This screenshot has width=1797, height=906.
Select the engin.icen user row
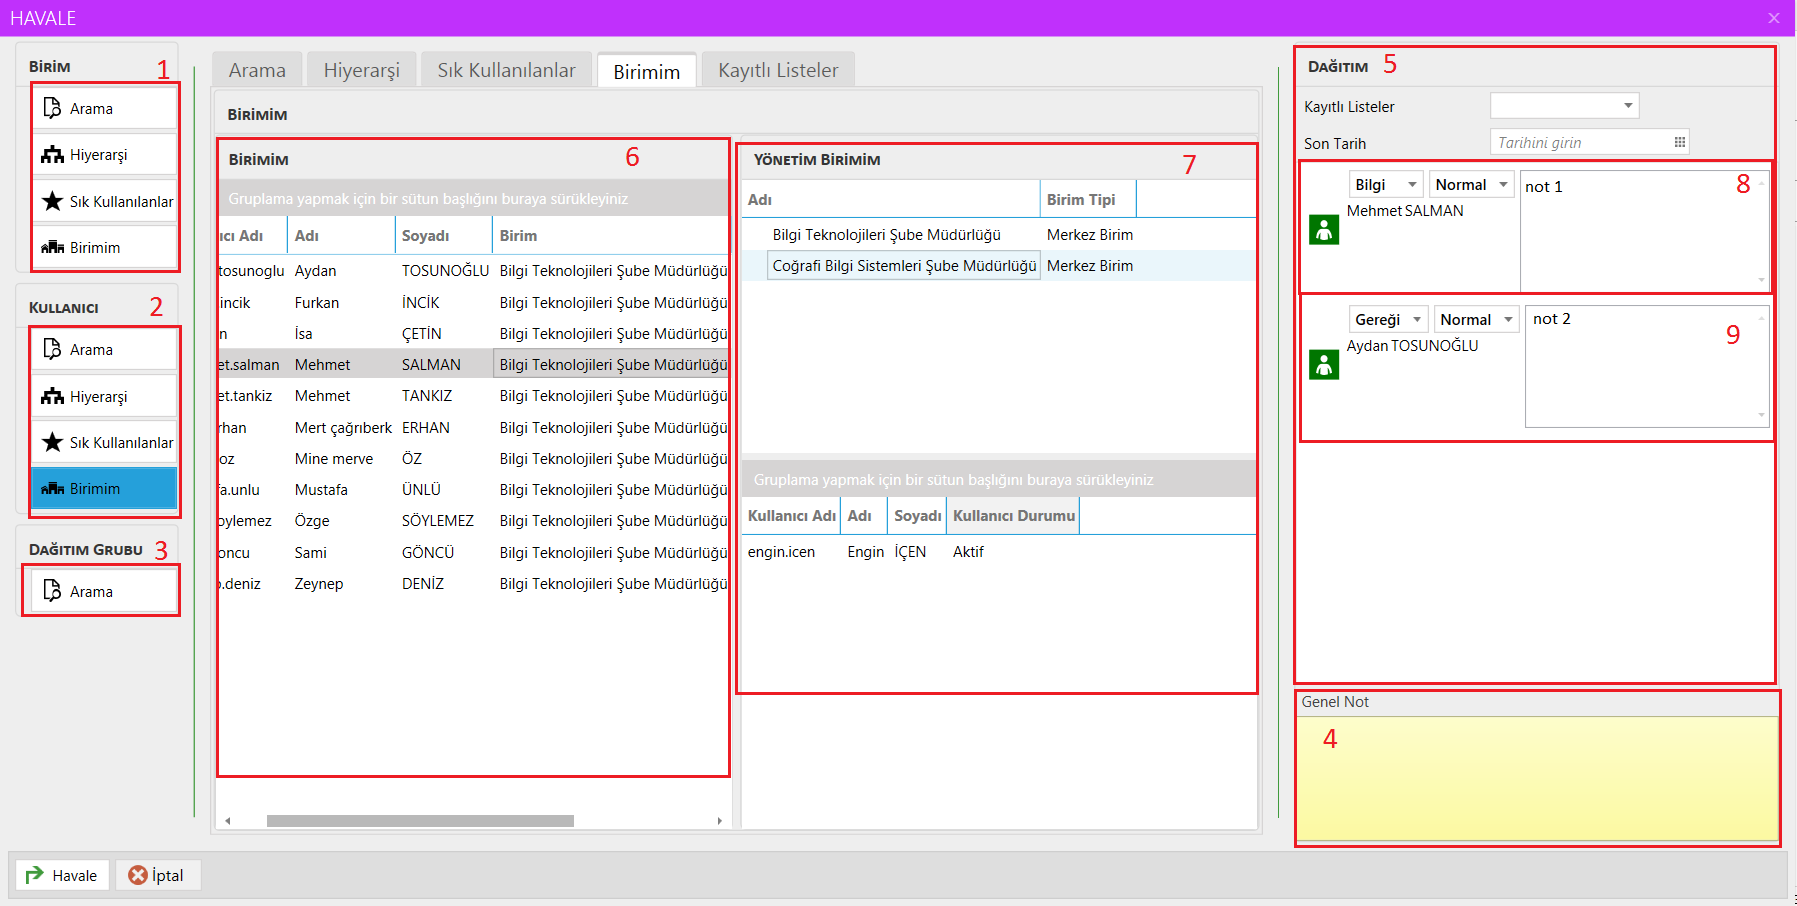pyautogui.click(x=998, y=551)
